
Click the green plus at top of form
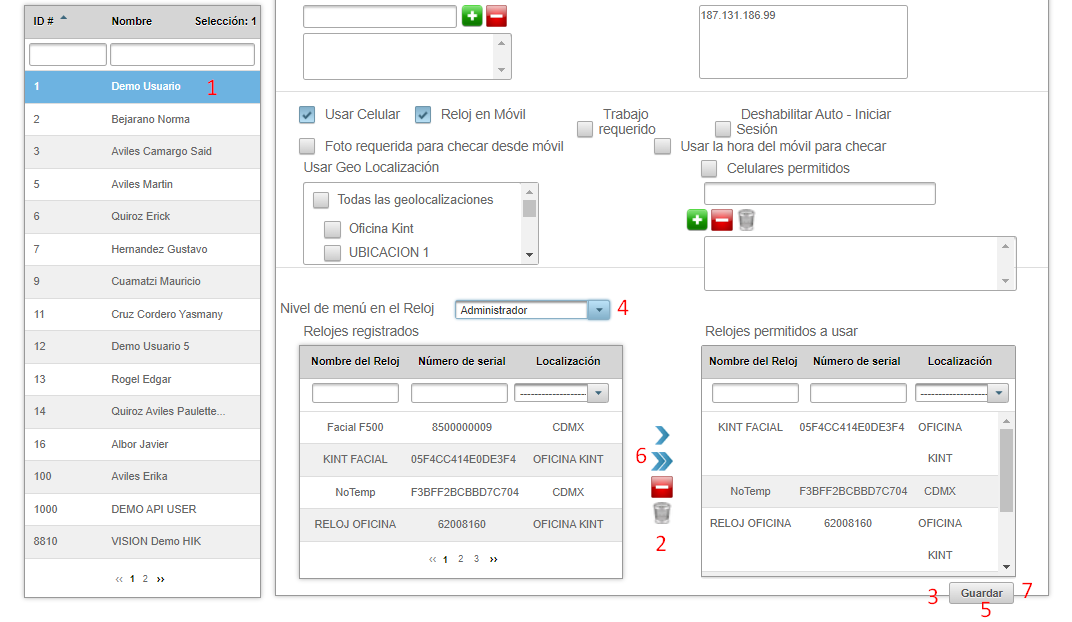point(472,16)
